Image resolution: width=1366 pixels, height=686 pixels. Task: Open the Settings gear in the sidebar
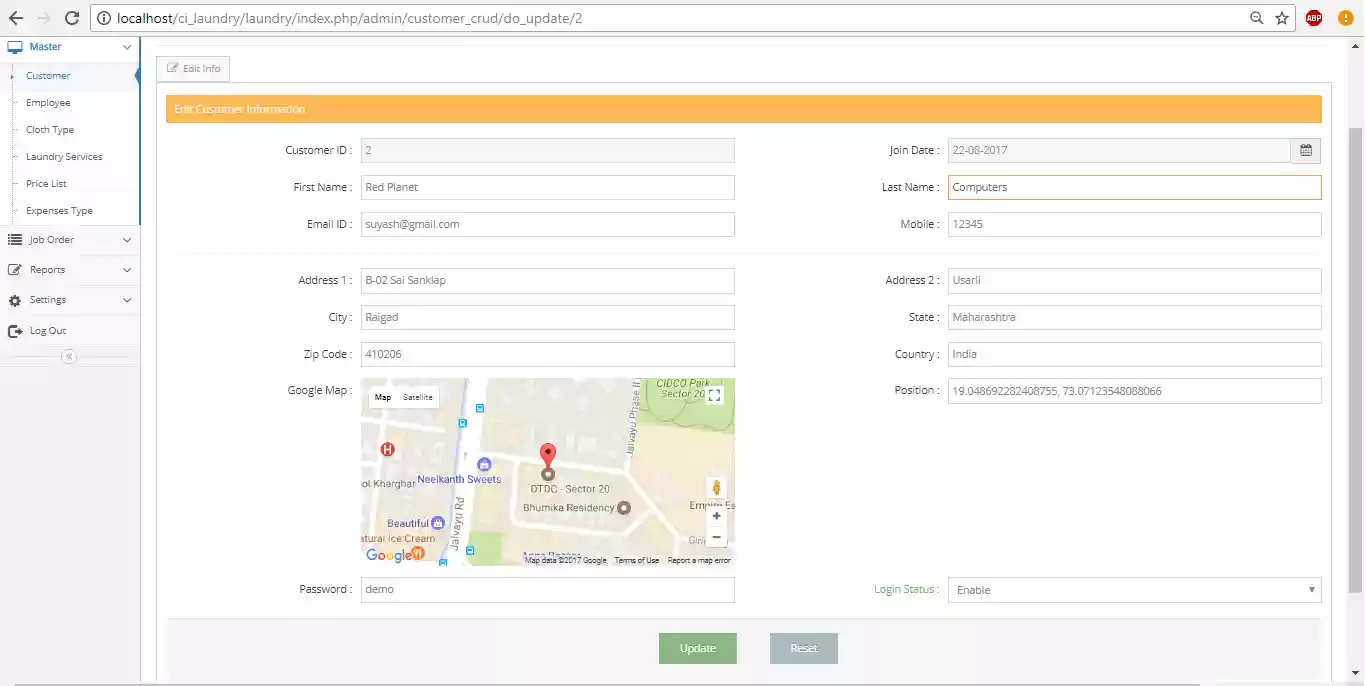[x=16, y=300]
